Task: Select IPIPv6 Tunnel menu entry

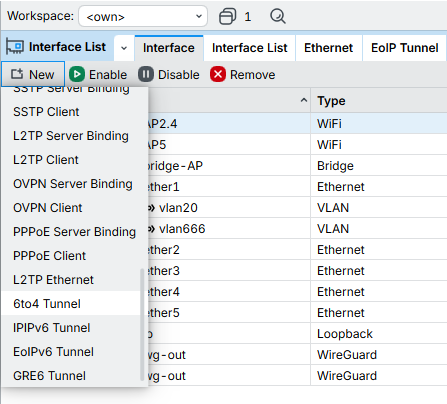Action: pyautogui.click(x=71, y=328)
